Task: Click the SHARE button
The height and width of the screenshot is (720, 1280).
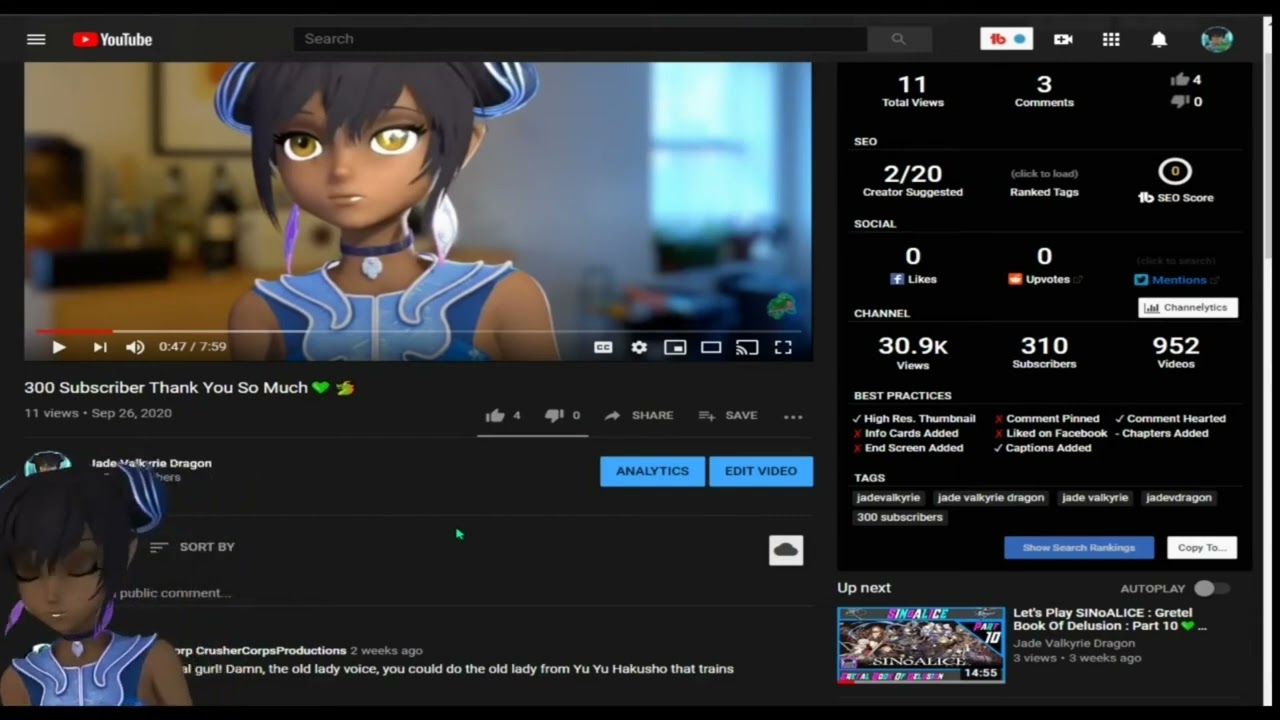Action: [639, 416]
